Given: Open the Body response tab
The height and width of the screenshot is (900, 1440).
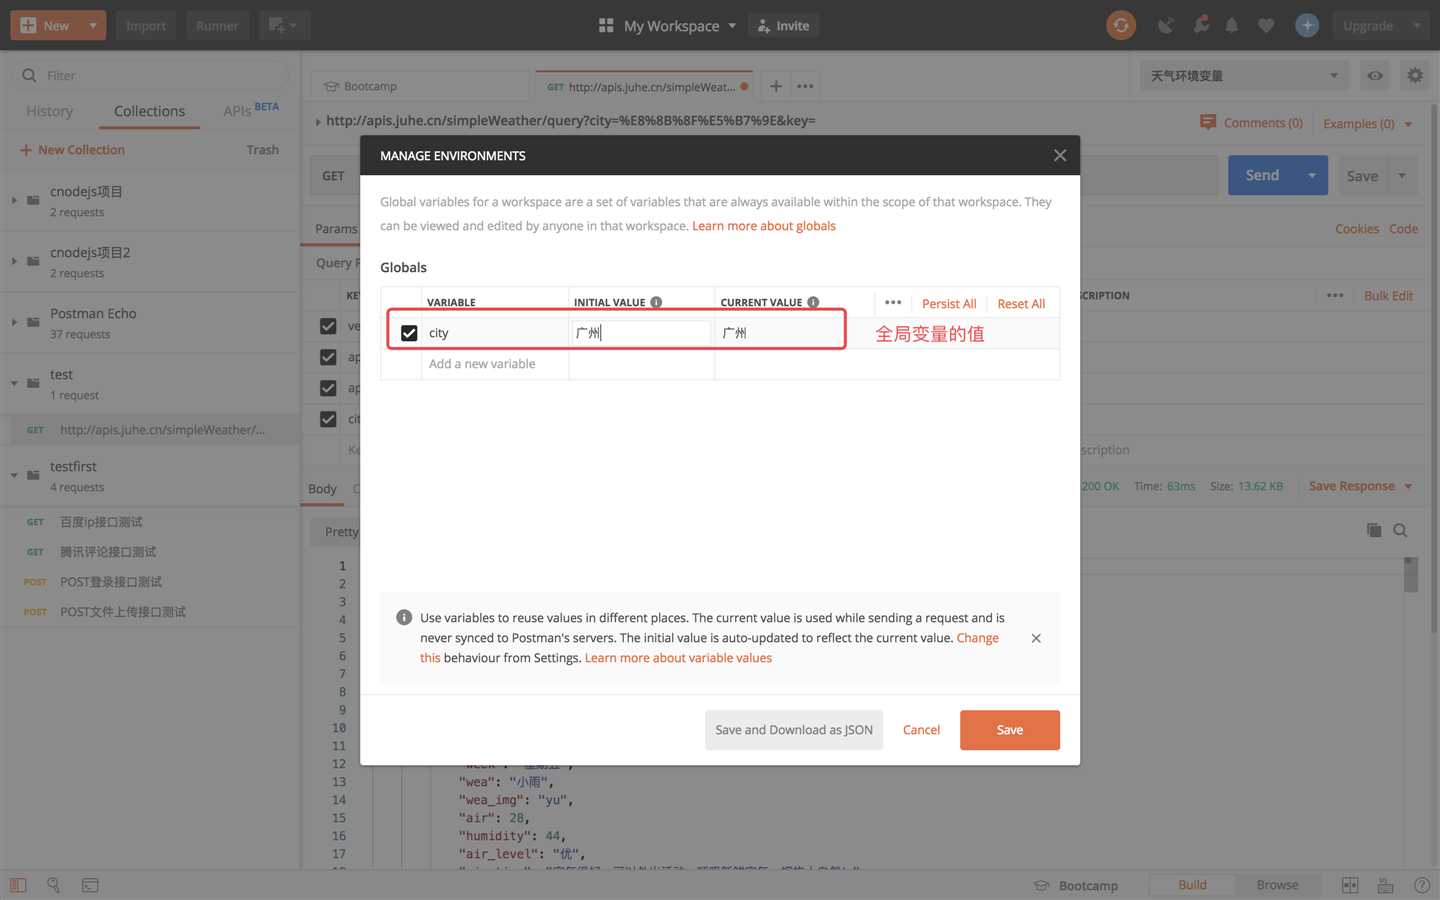Looking at the screenshot, I should click(322, 489).
